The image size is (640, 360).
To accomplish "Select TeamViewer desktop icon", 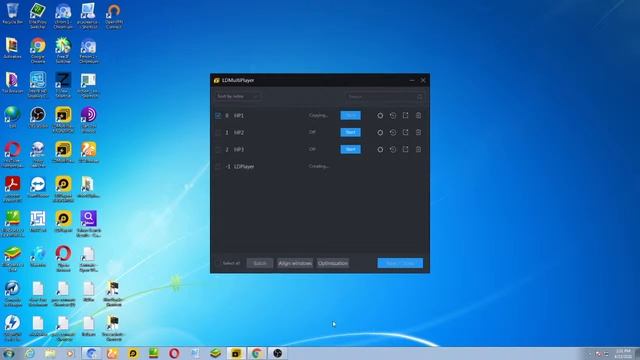I will point(38,187).
